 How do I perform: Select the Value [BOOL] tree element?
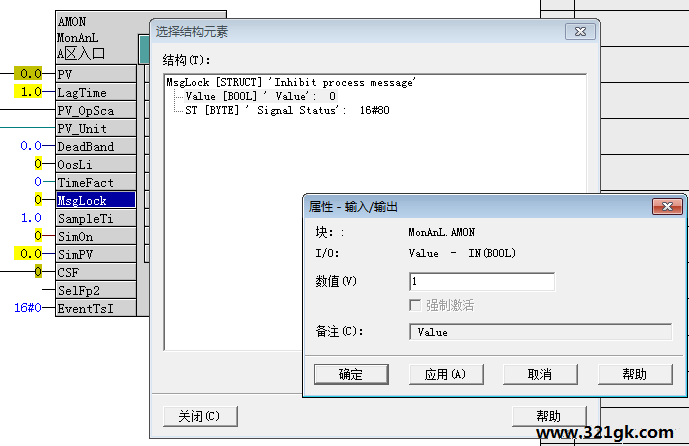[x=261, y=96]
